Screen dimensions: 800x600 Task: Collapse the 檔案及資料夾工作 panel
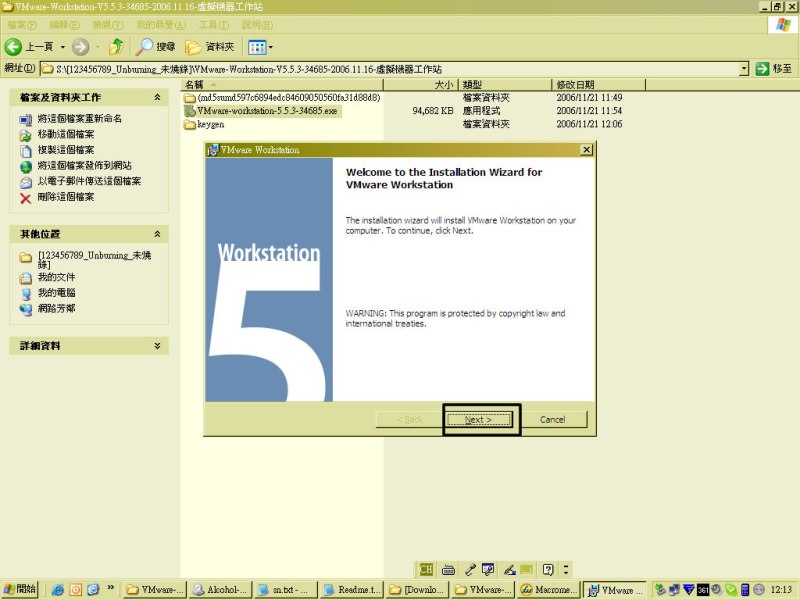[x=157, y=97]
